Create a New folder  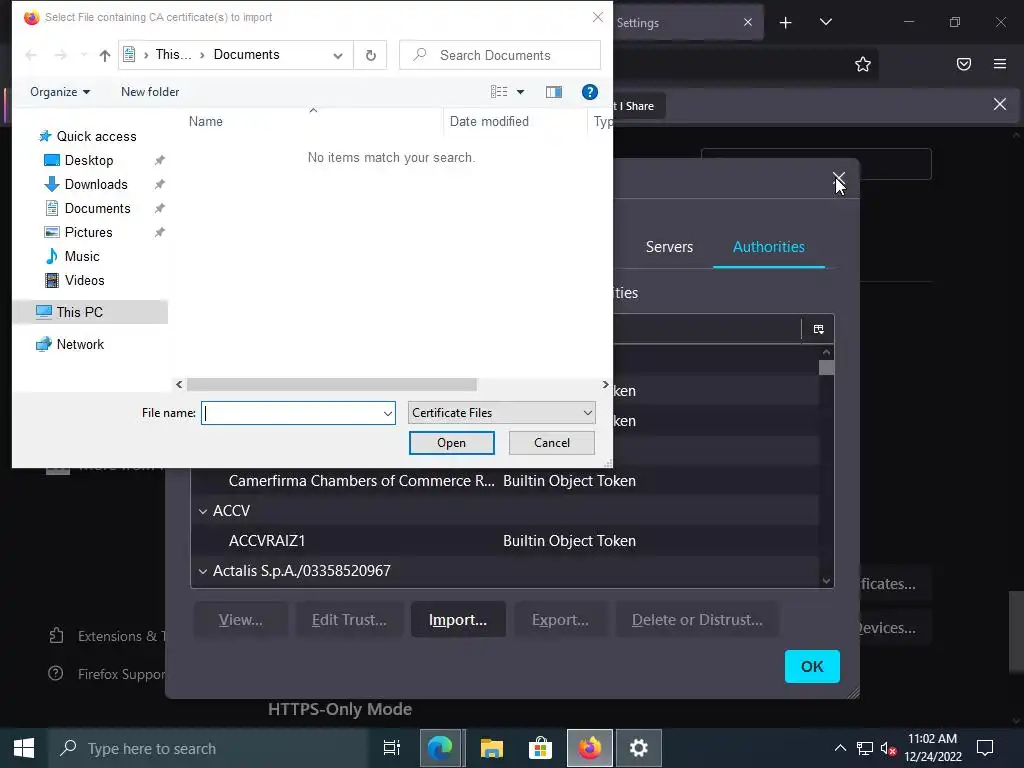[x=150, y=92]
